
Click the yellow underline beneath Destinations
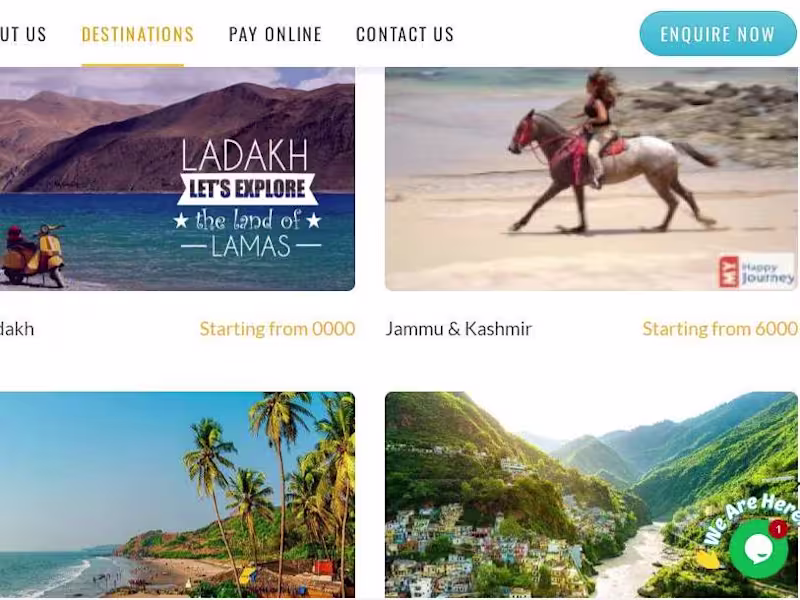[133, 65]
